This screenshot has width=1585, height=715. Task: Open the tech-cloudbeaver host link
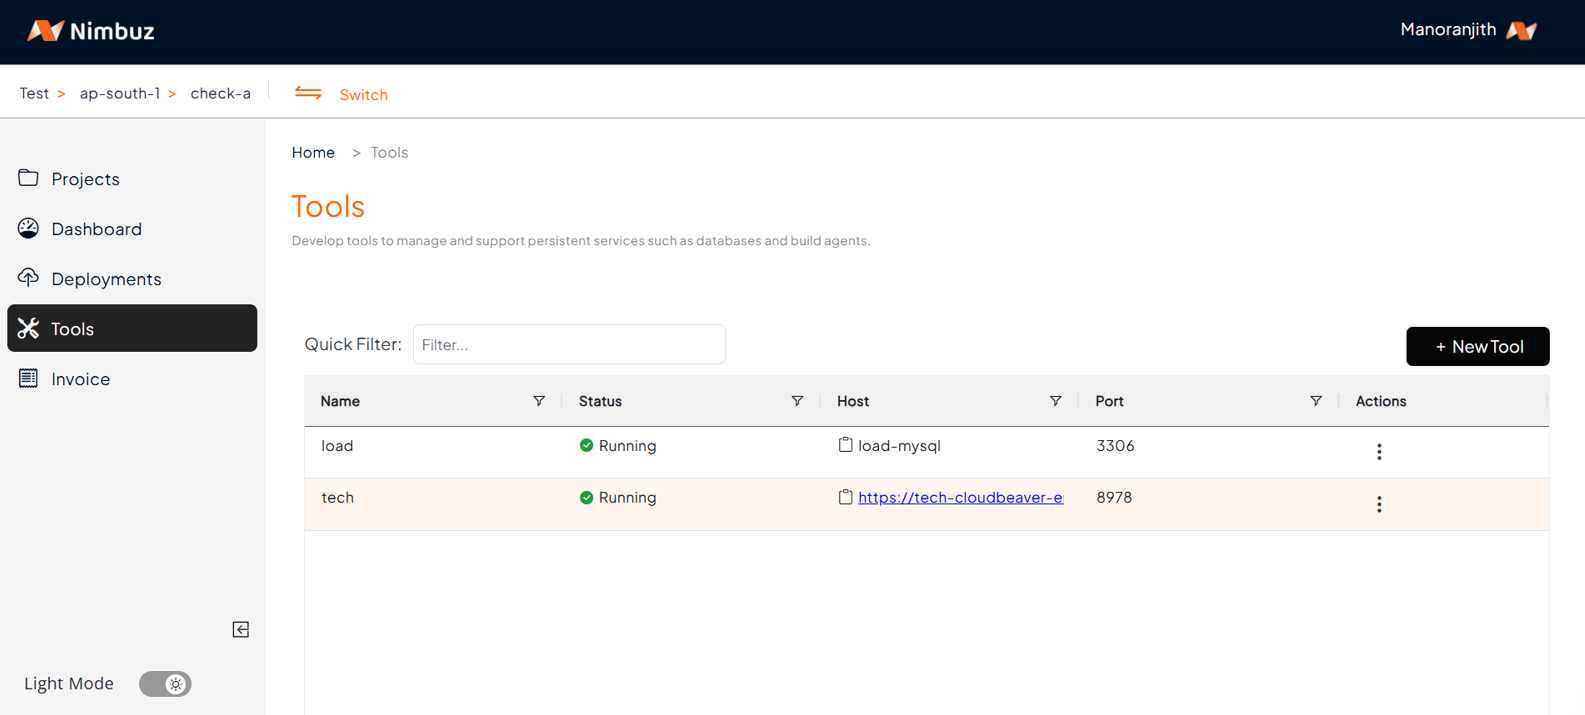pyautogui.click(x=960, y=497)
